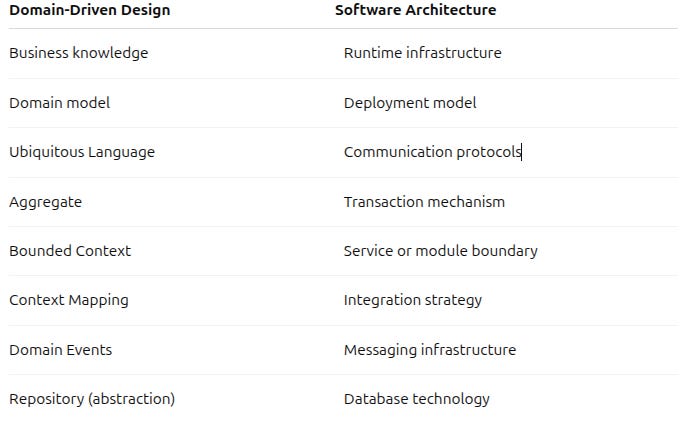Place cursor in Communication protocols cell
Image resolution: width=688 pixels, height=429 pixels.
(x=433, y=152)
